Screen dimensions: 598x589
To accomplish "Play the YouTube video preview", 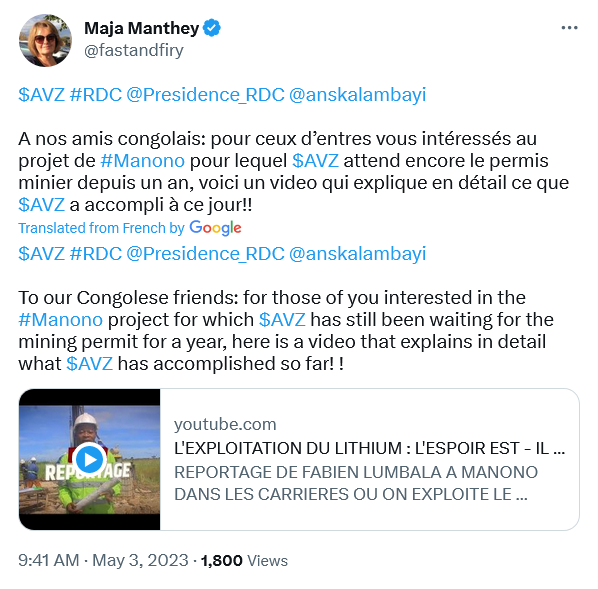I will tap(90, 460).
